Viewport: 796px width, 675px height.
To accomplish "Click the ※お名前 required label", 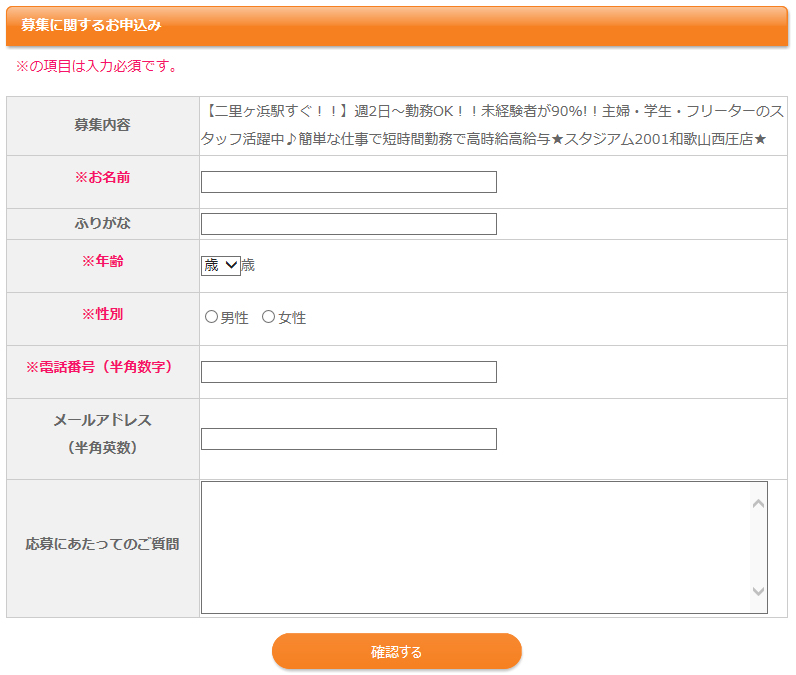I will point(103,177).
